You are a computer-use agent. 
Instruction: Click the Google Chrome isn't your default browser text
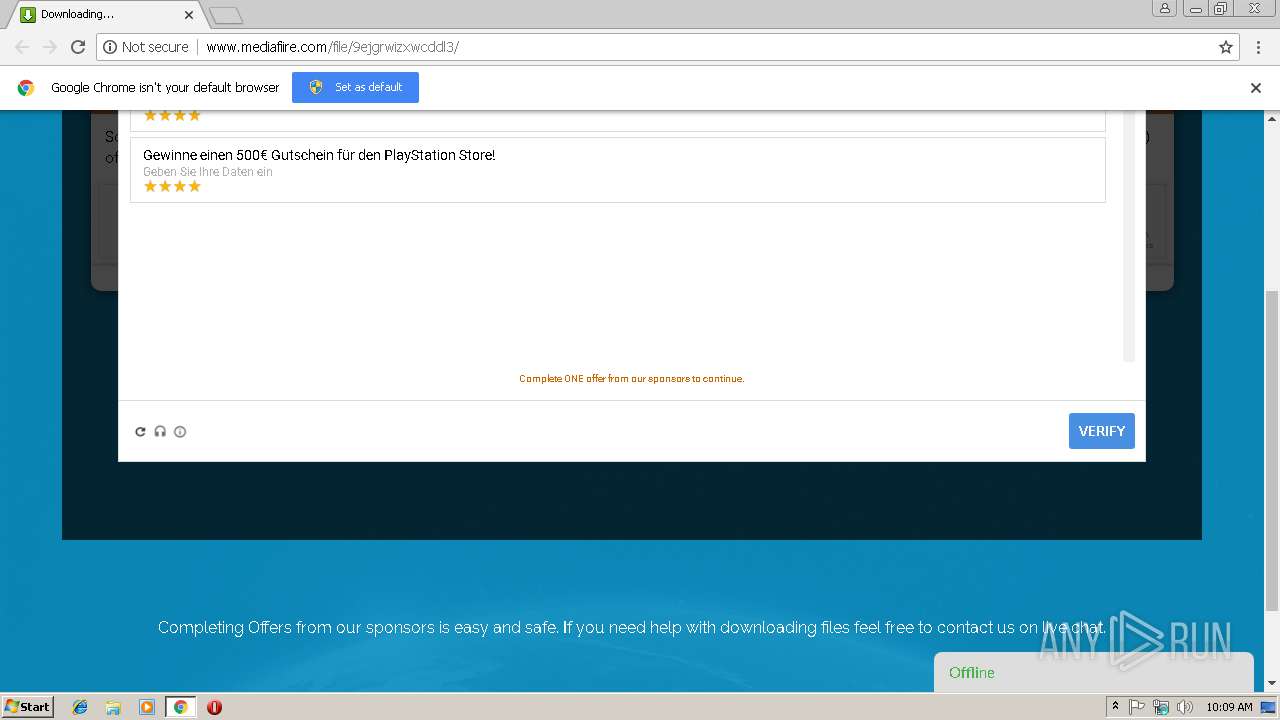165,88
